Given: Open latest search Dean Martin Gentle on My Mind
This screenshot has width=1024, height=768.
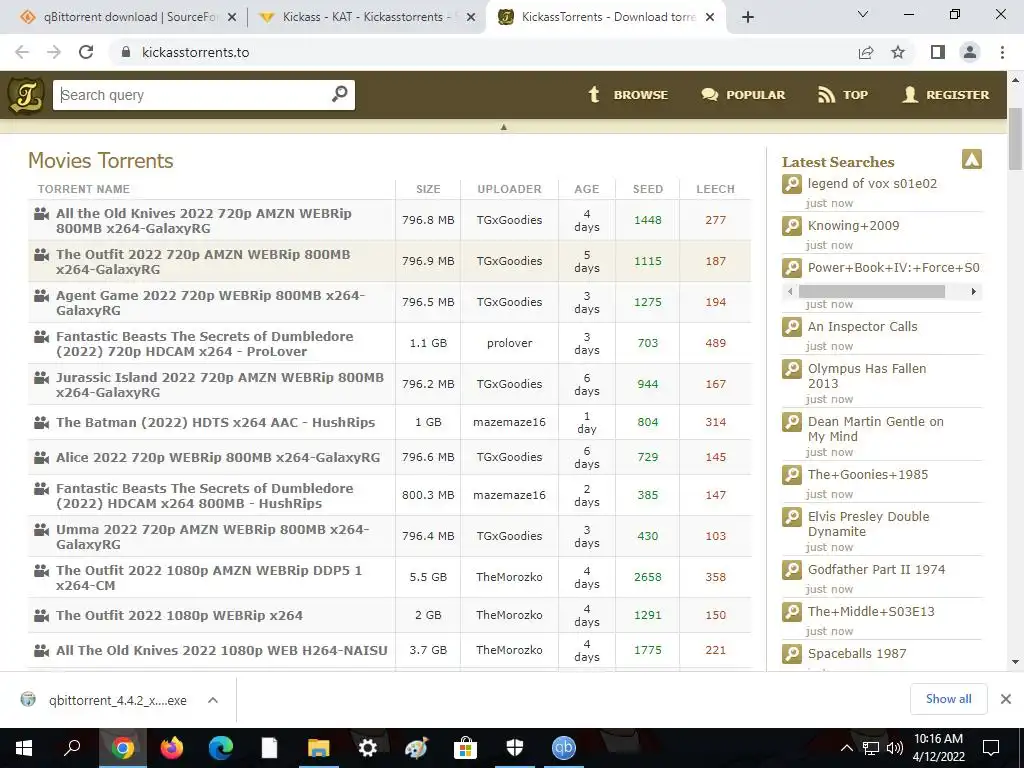Looking at the screenshot, I should pos(876,429).
